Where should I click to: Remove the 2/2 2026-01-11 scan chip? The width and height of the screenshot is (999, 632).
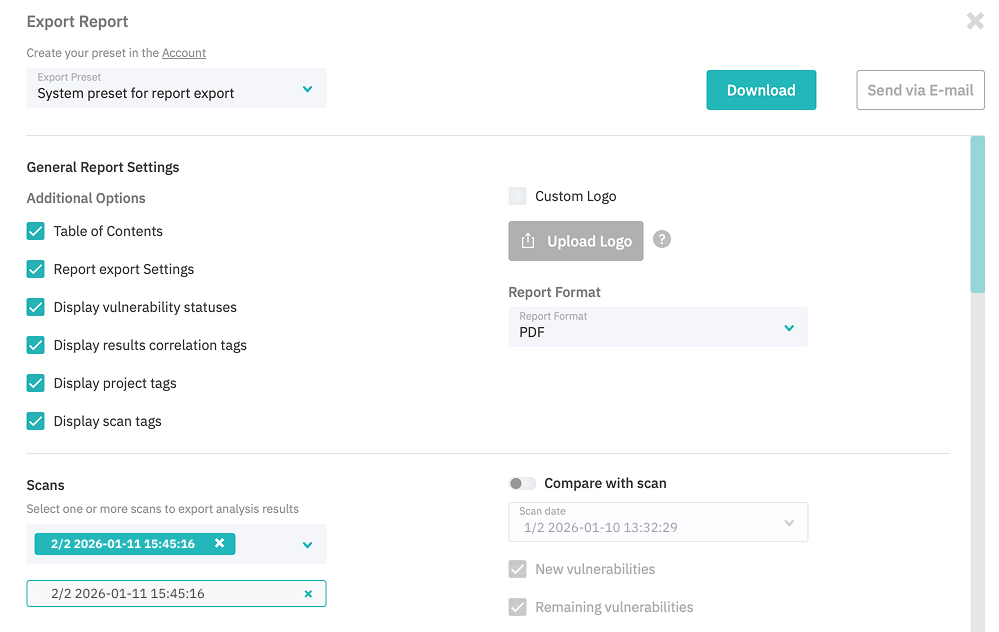(219, 543)
